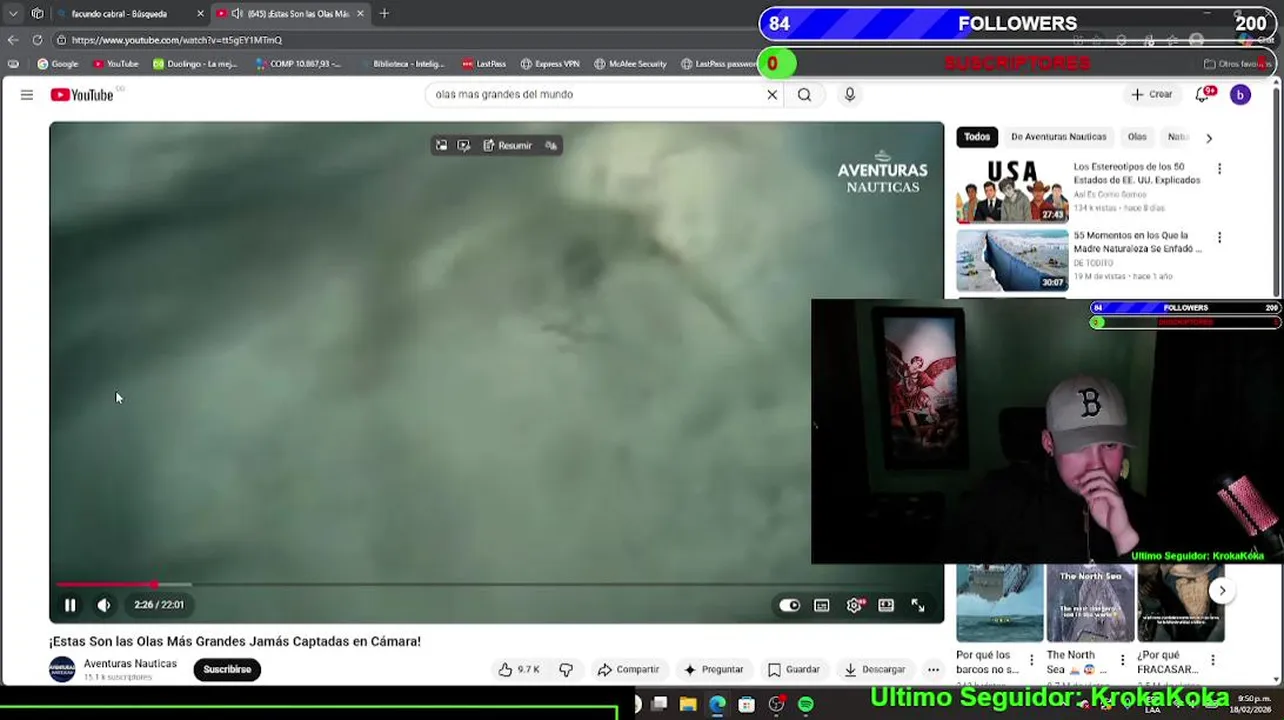
Task: Open a new browser tab
Action: 384,14
